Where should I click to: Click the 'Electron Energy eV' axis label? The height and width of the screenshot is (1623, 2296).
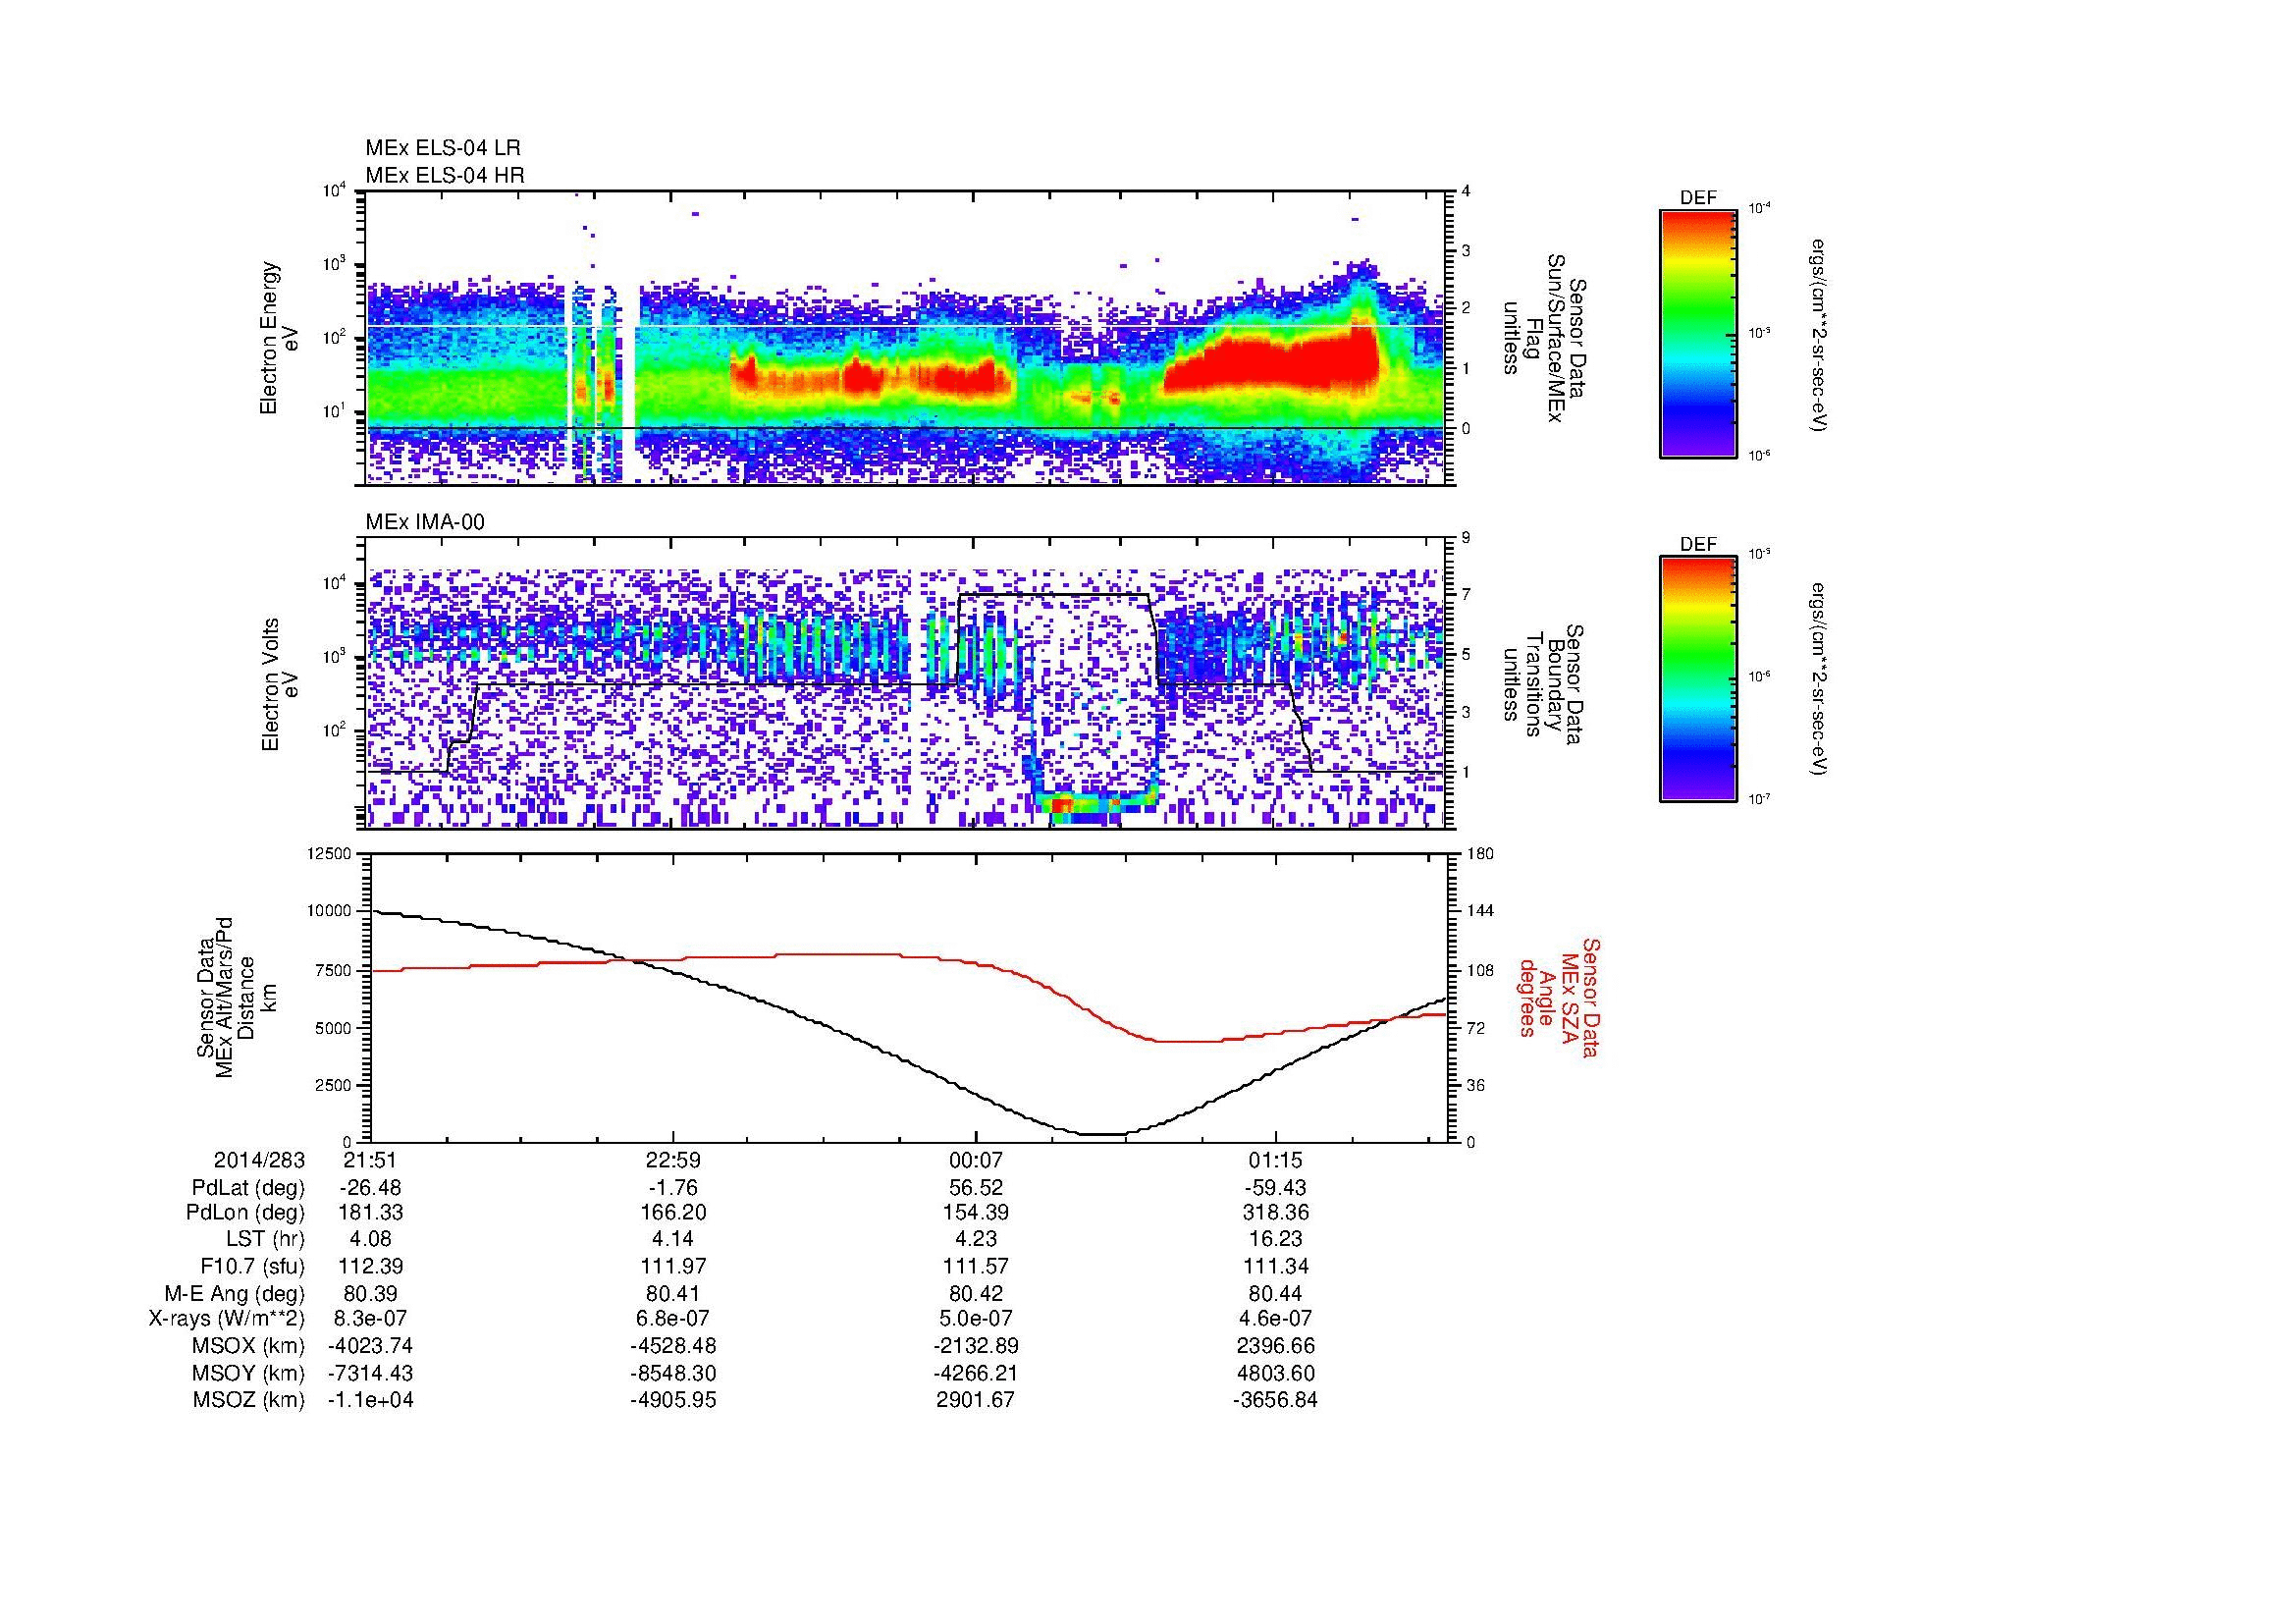coord(280,338)
